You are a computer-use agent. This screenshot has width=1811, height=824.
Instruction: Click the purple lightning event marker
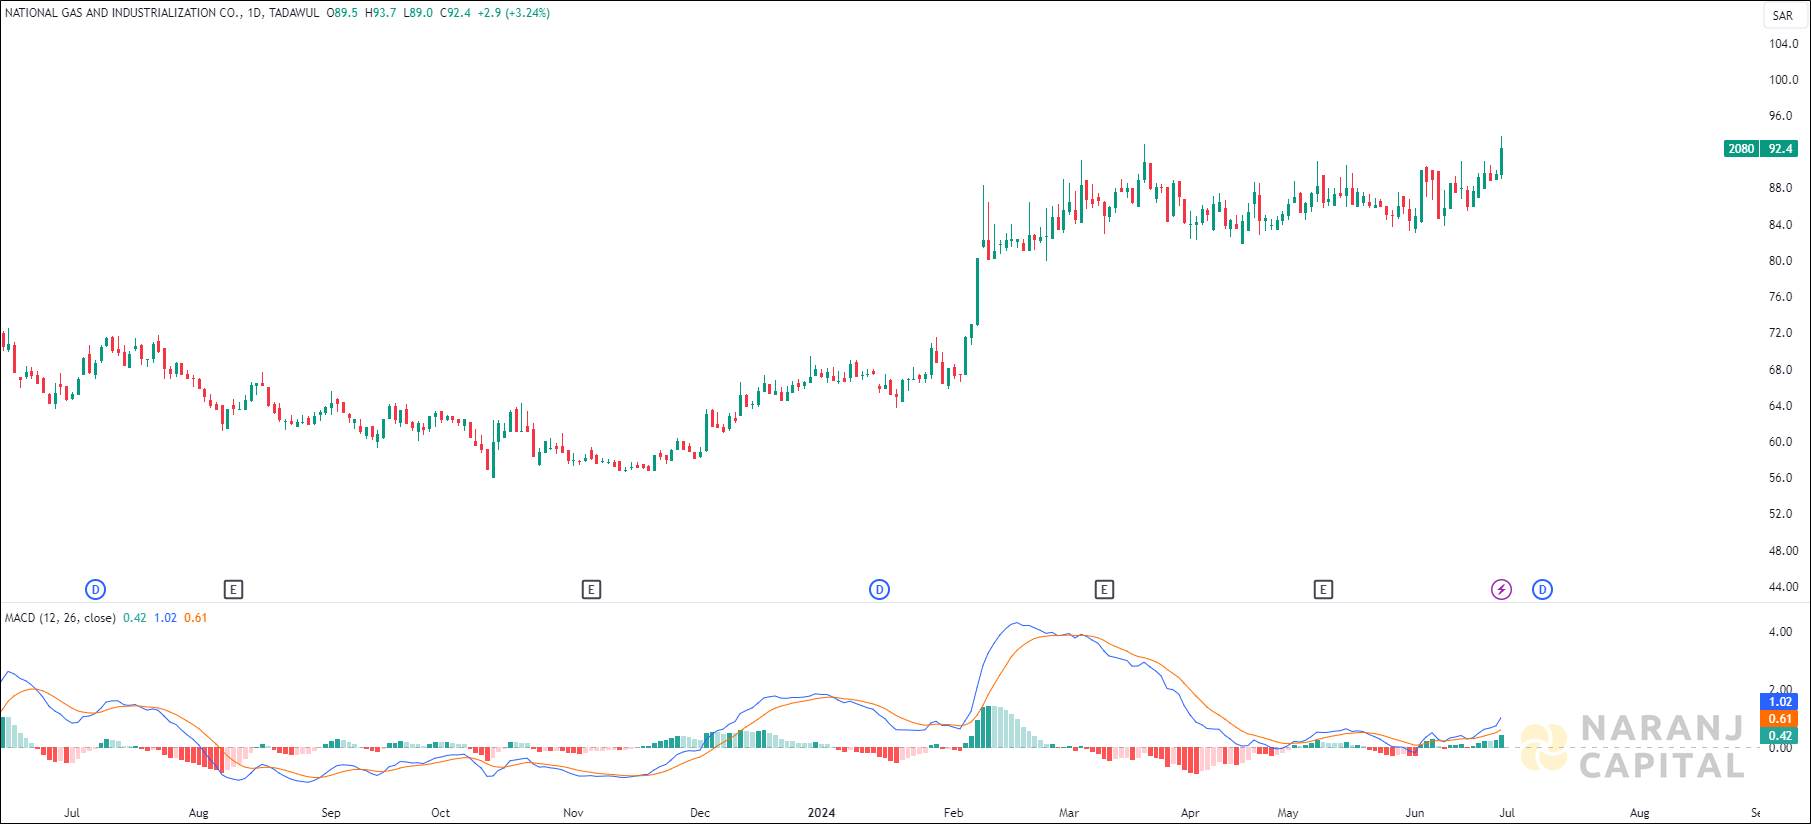coord(1501,590)
